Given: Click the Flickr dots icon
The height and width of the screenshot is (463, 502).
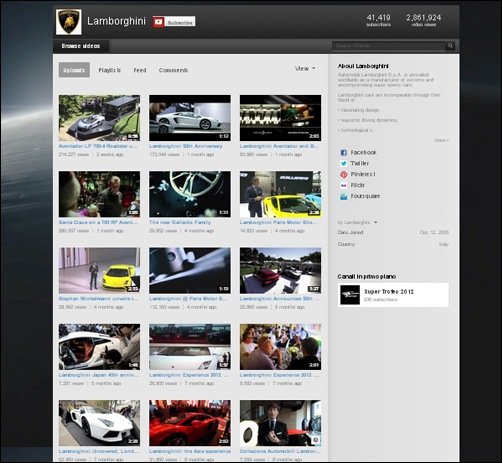Looking at the screenshot, I should (343, 185).
